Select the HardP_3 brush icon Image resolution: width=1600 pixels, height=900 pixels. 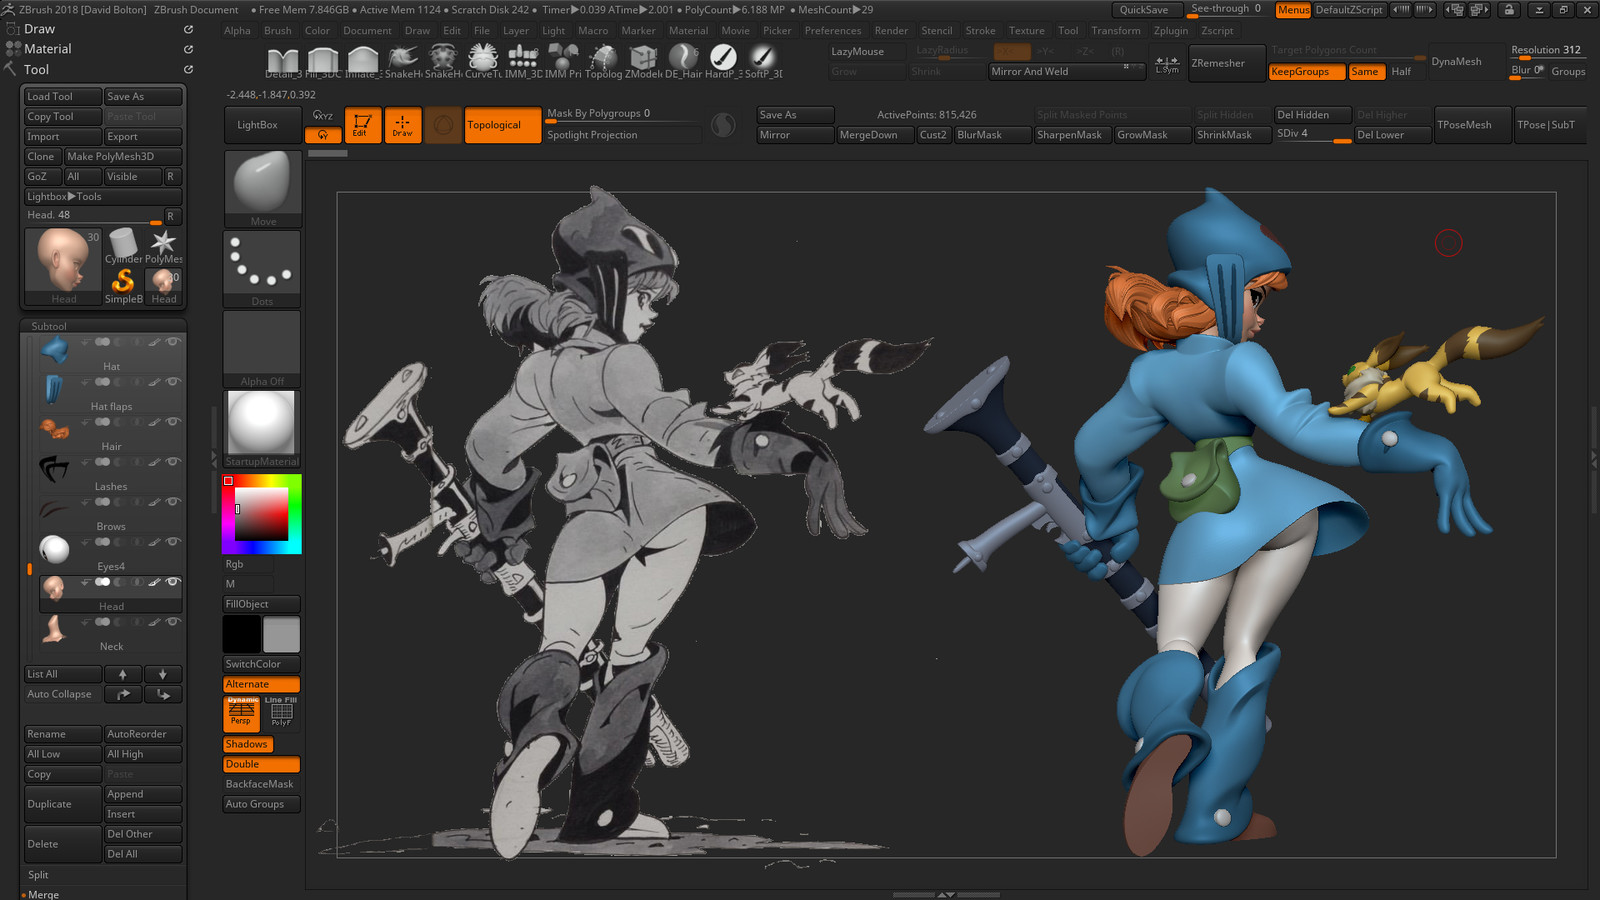tap(723, 60)
